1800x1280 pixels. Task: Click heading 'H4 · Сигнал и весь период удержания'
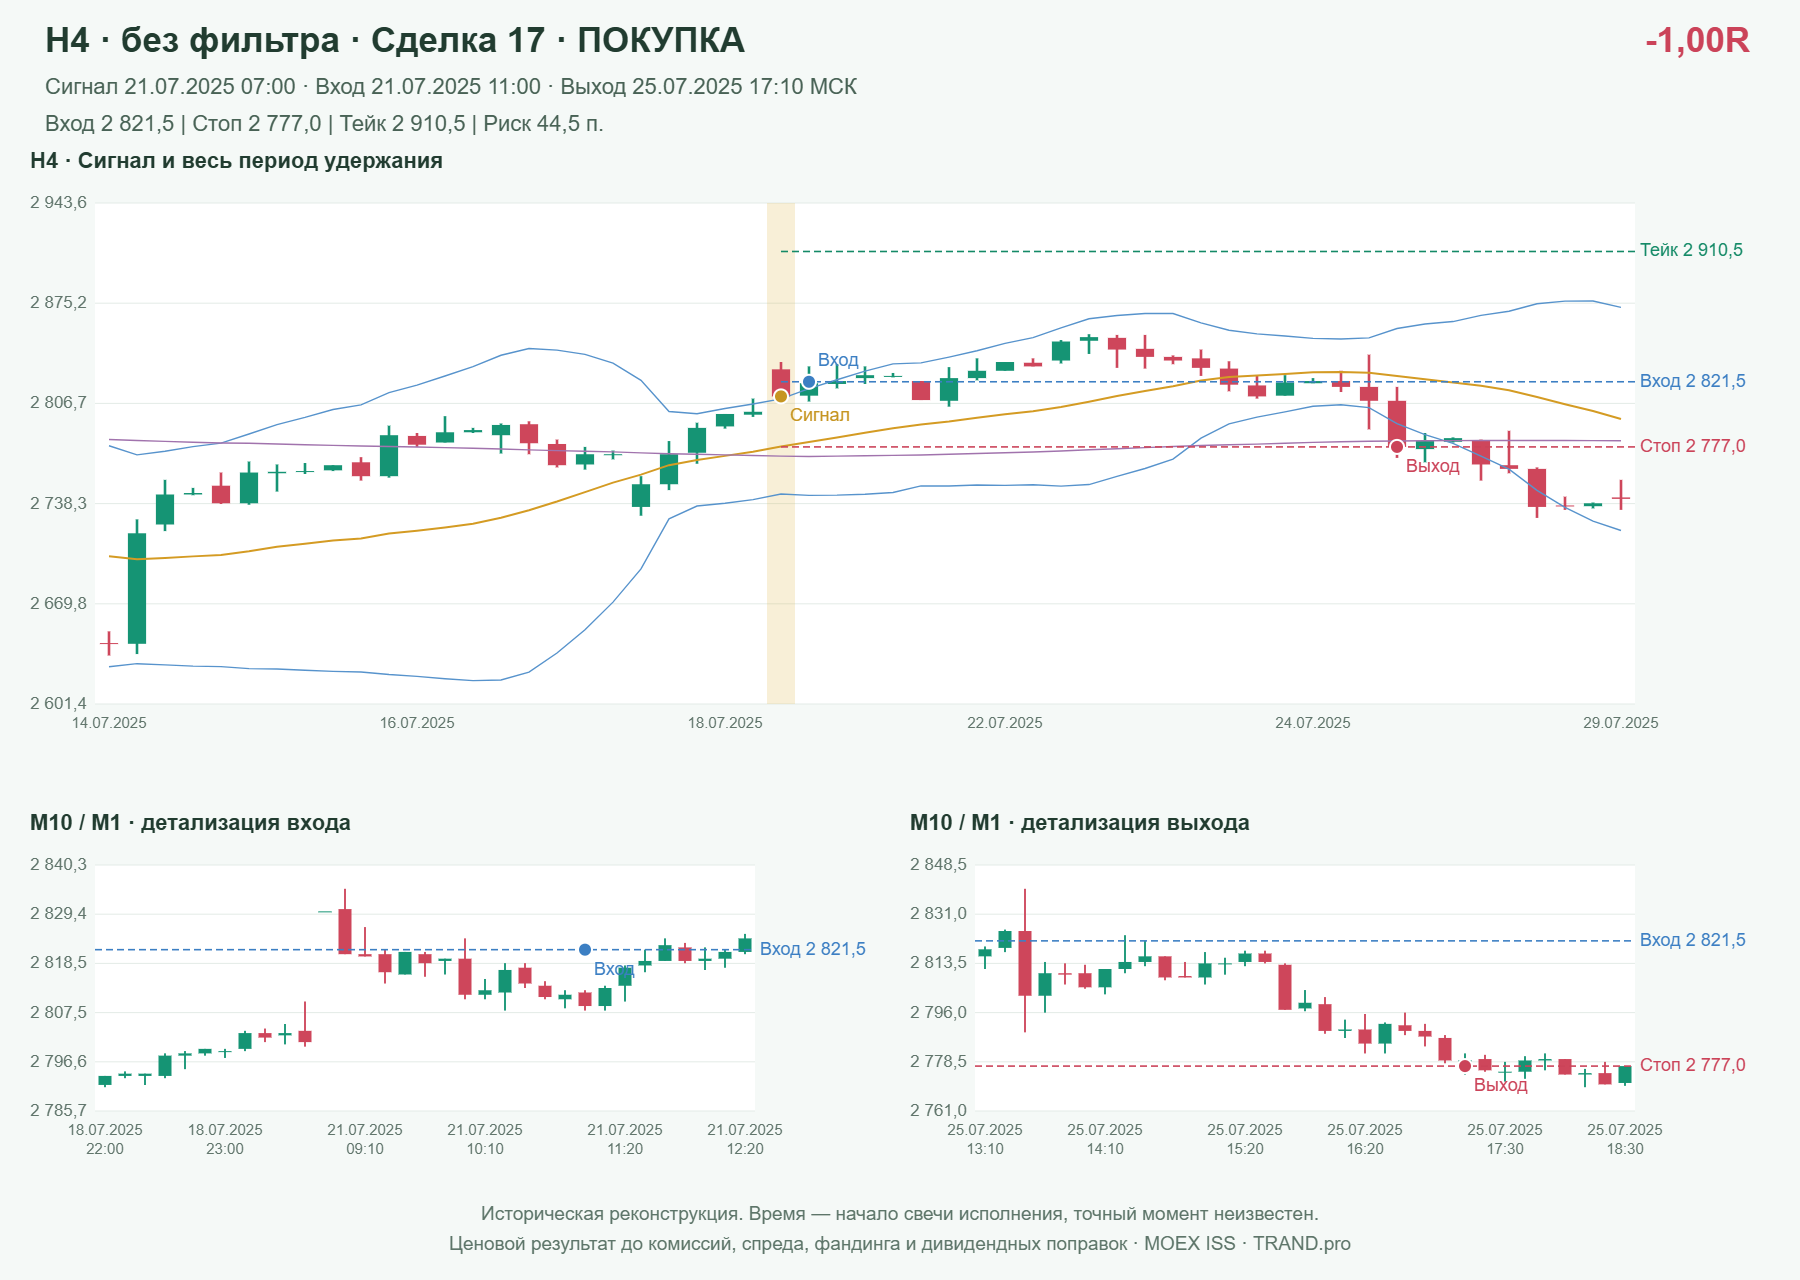(x=236, y=161)
